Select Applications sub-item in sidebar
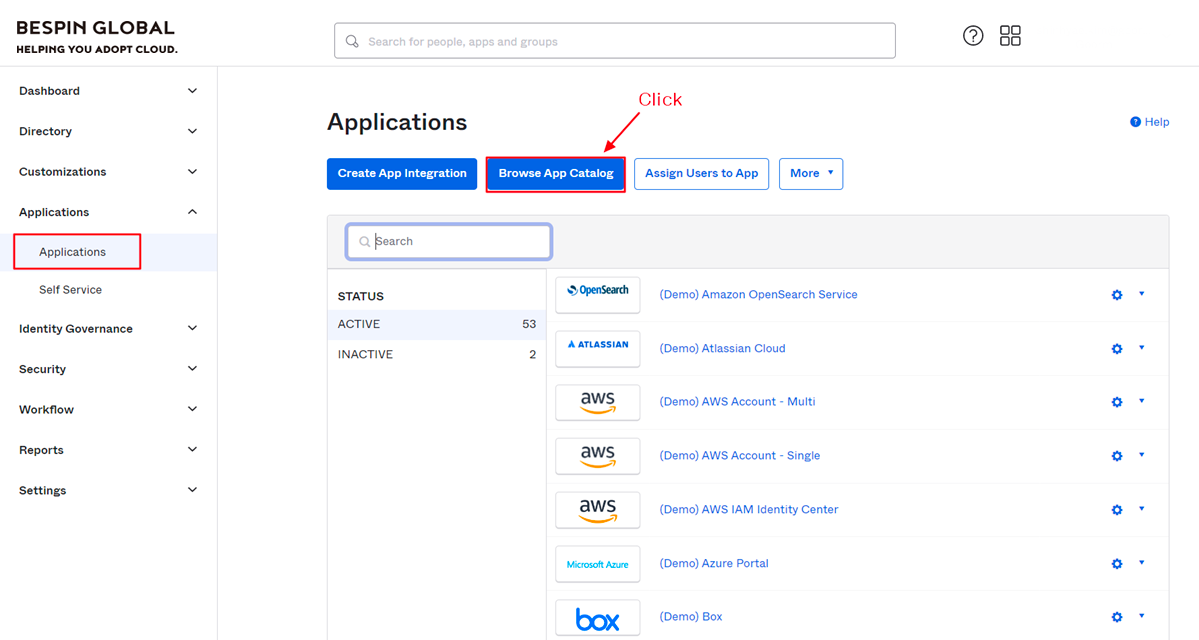 72,252
